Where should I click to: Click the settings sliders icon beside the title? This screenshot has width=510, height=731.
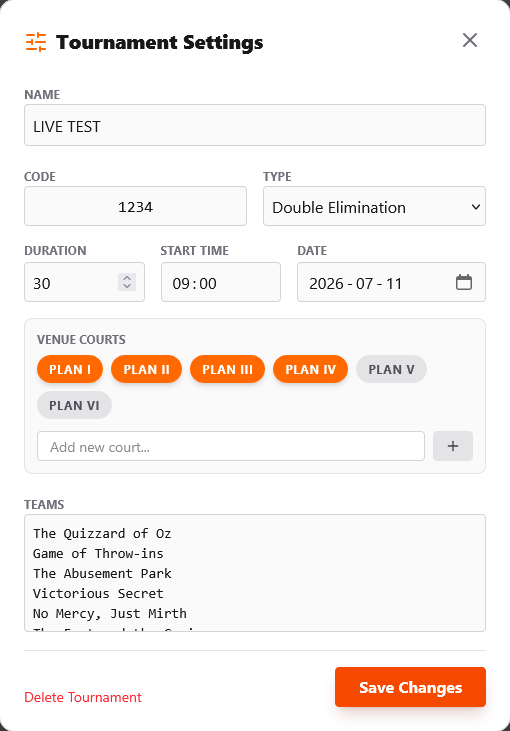[x=36, y=42]
